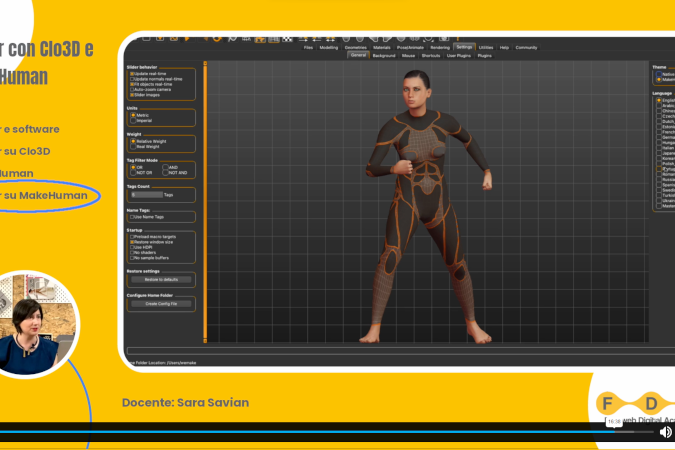Image resolution: width=675 pixels, height=450 pixels.
Task: Open the Settings tab
Action: [464, 47]
